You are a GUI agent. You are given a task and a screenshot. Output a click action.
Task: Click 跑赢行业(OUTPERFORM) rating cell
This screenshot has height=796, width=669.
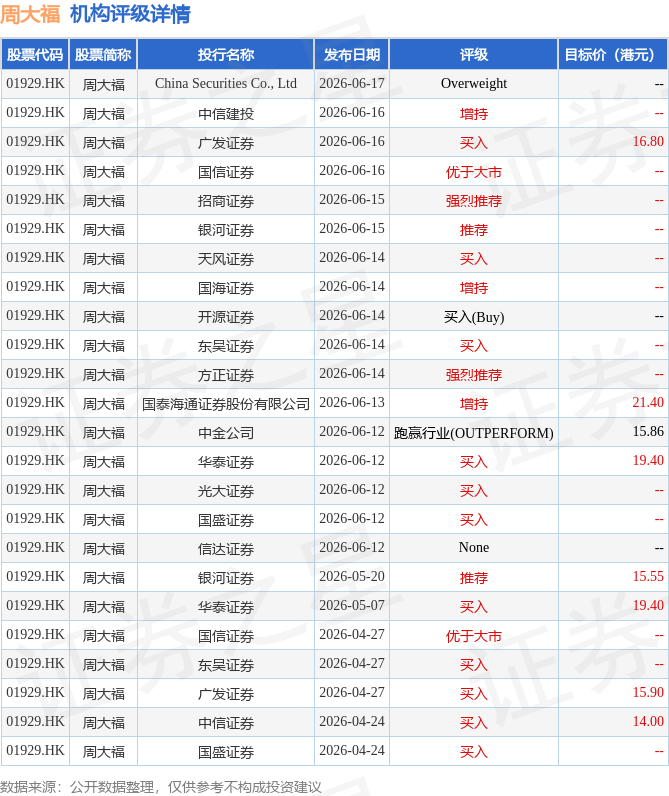coord(474,433)
